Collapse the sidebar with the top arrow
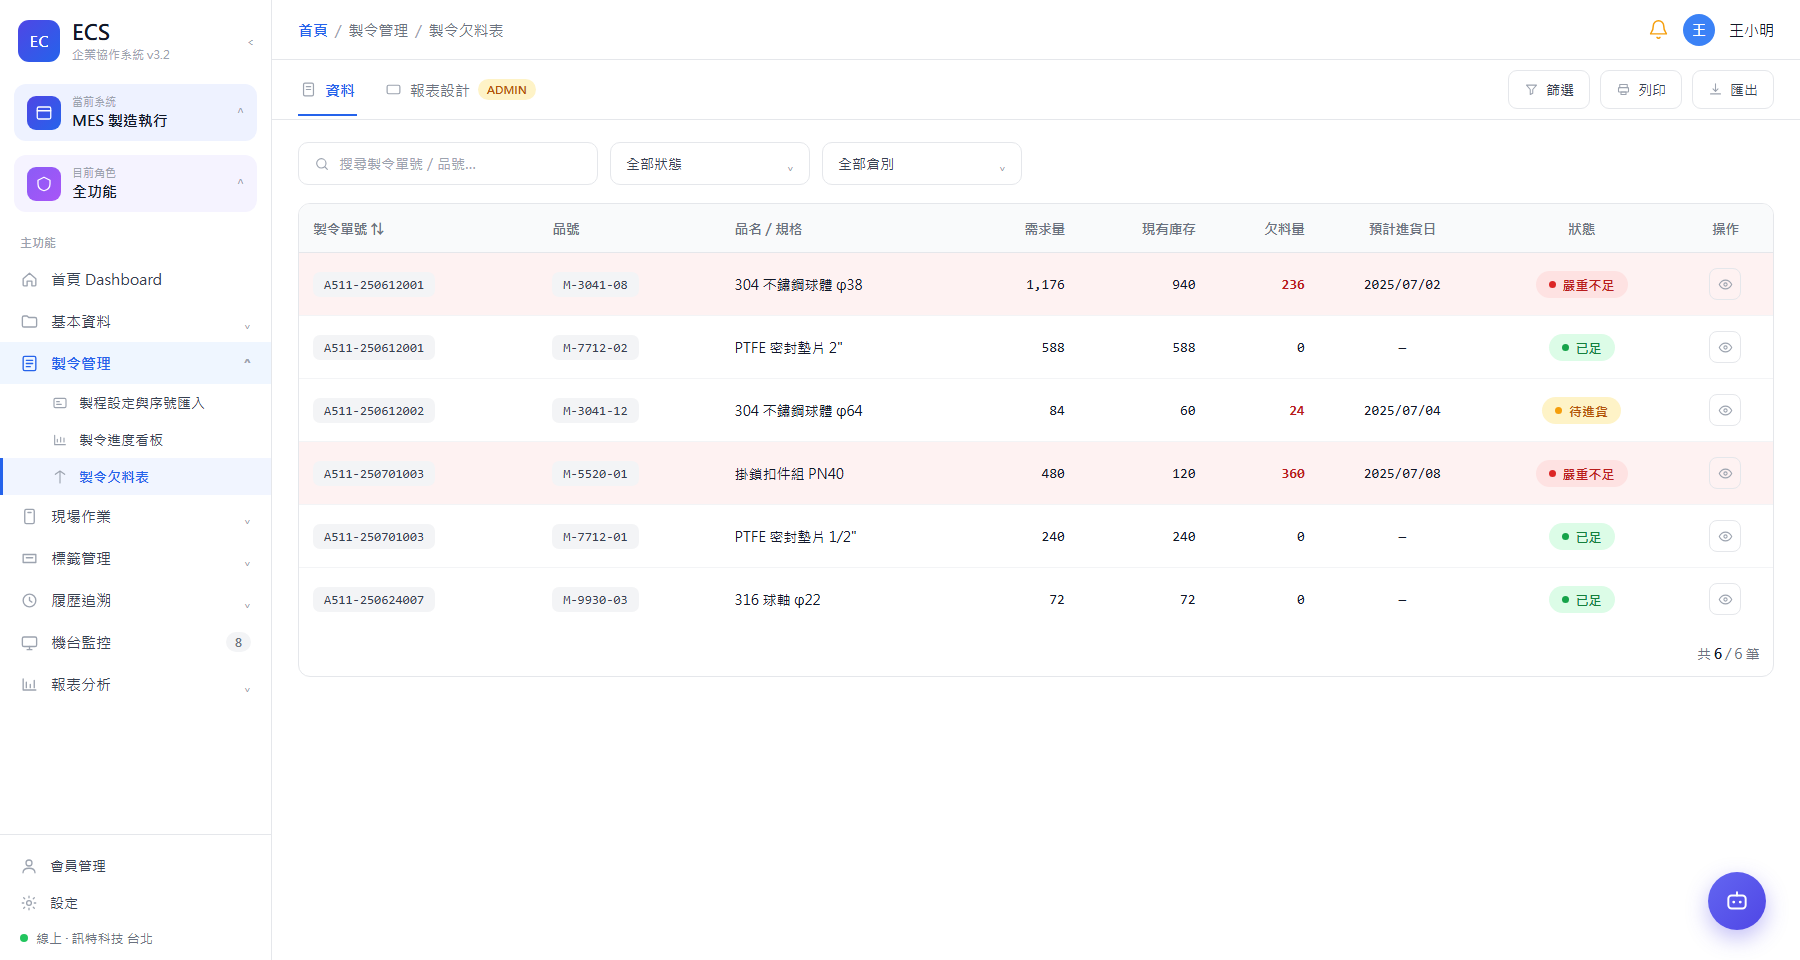Image resolution: width=1800 pixels, height=960 pixels. 250,42
